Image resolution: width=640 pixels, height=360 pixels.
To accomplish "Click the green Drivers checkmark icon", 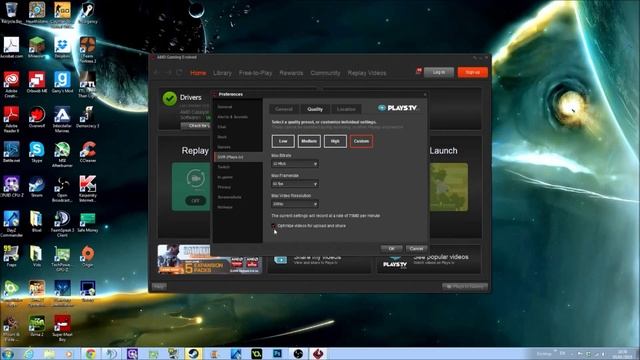I will point(169,98).
